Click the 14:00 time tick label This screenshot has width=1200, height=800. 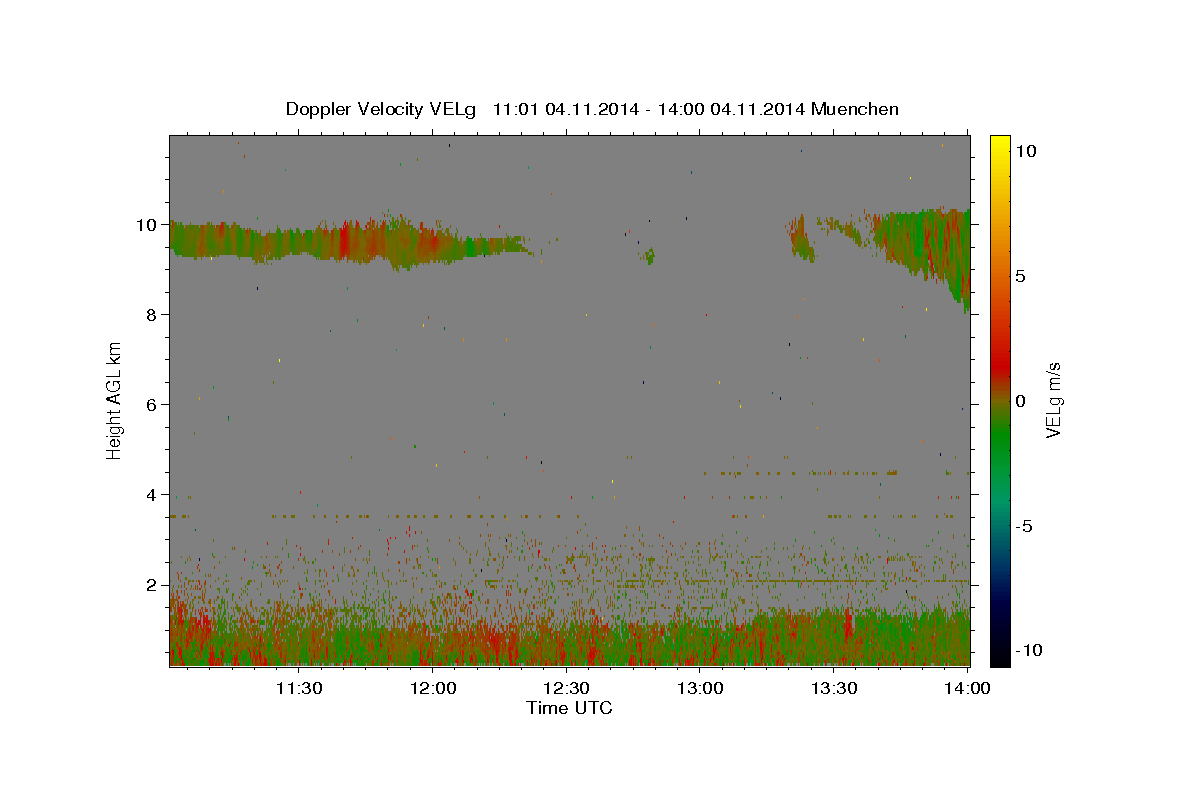967,688
